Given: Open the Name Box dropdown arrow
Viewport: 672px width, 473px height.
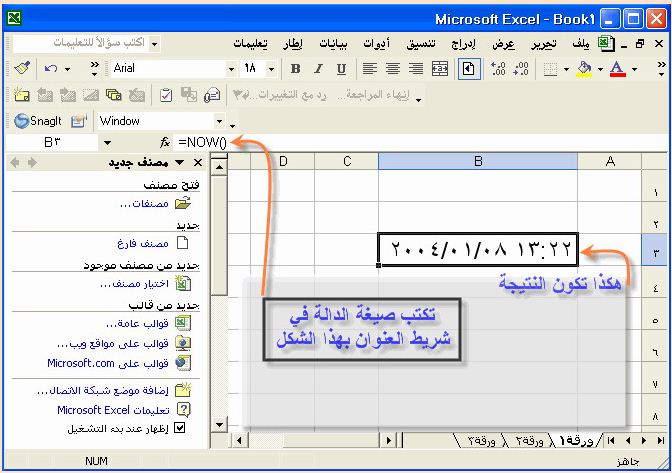Looking at the screenshot, I should (107, 143).
